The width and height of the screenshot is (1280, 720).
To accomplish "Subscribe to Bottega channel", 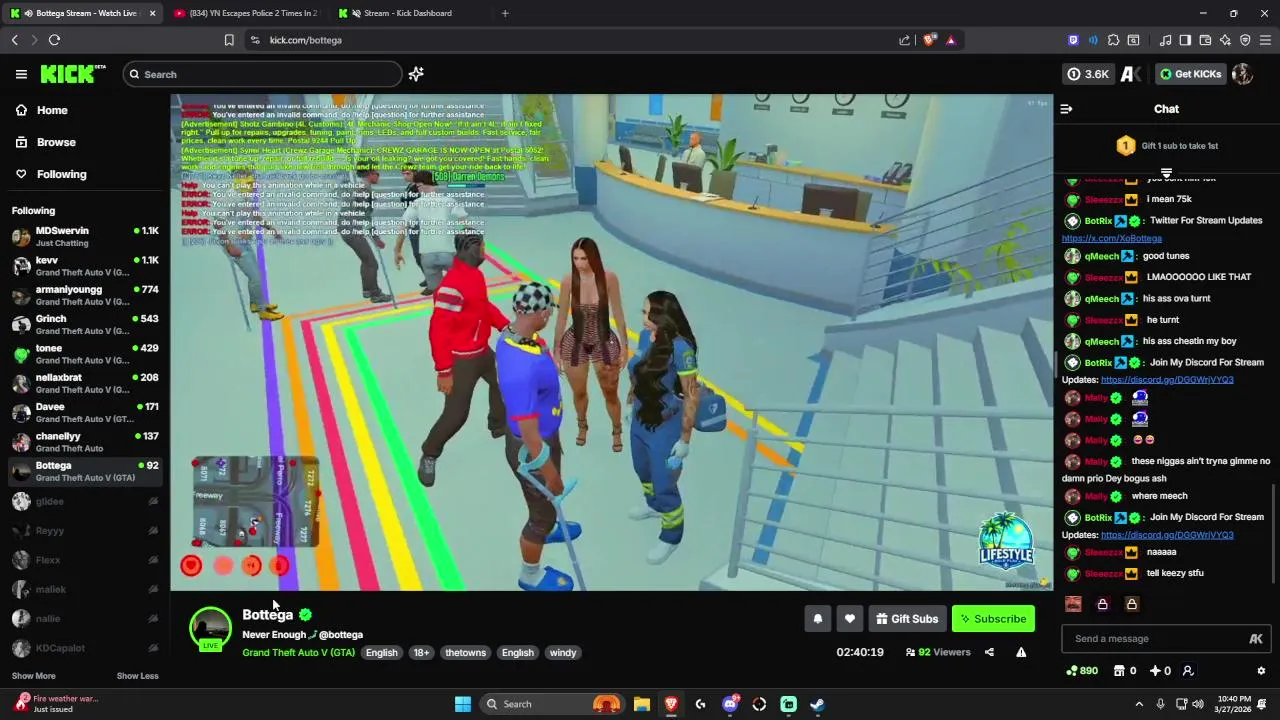I will point(993,619).
